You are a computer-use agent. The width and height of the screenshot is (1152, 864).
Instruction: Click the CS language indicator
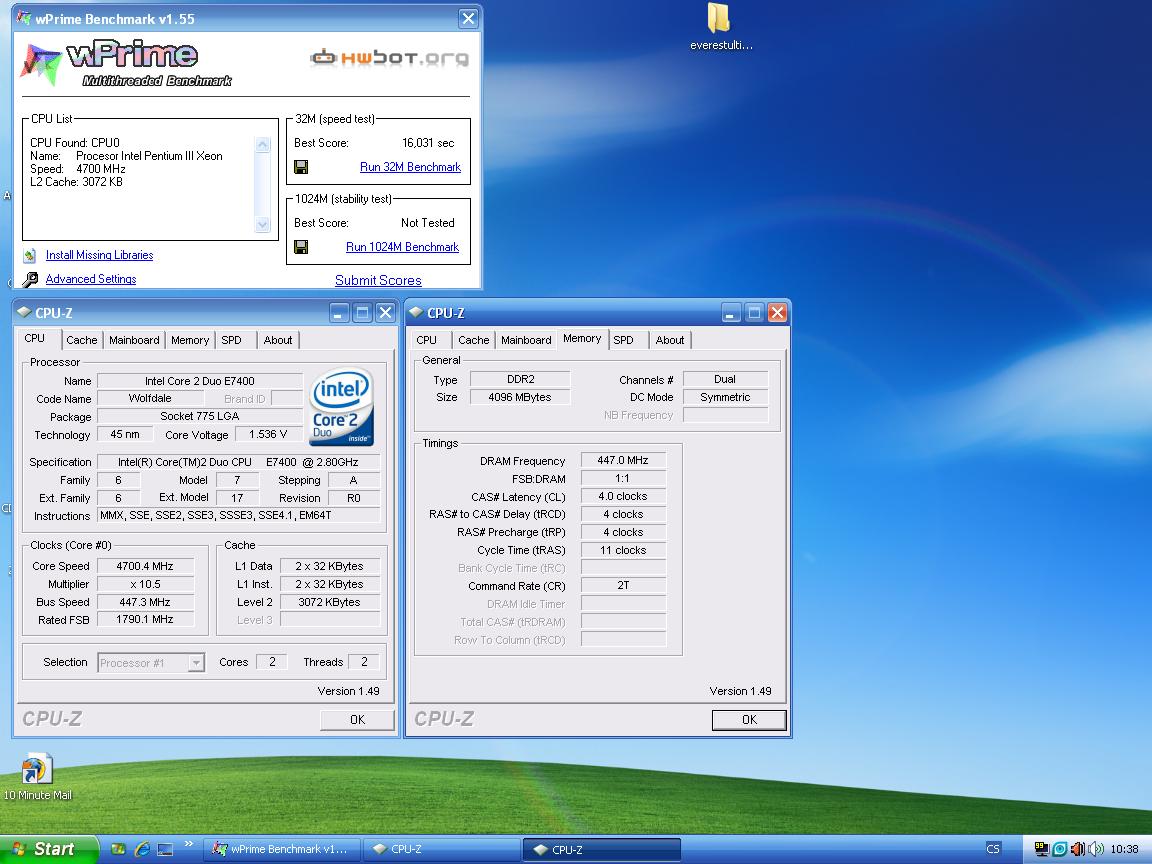click(993, 849)
